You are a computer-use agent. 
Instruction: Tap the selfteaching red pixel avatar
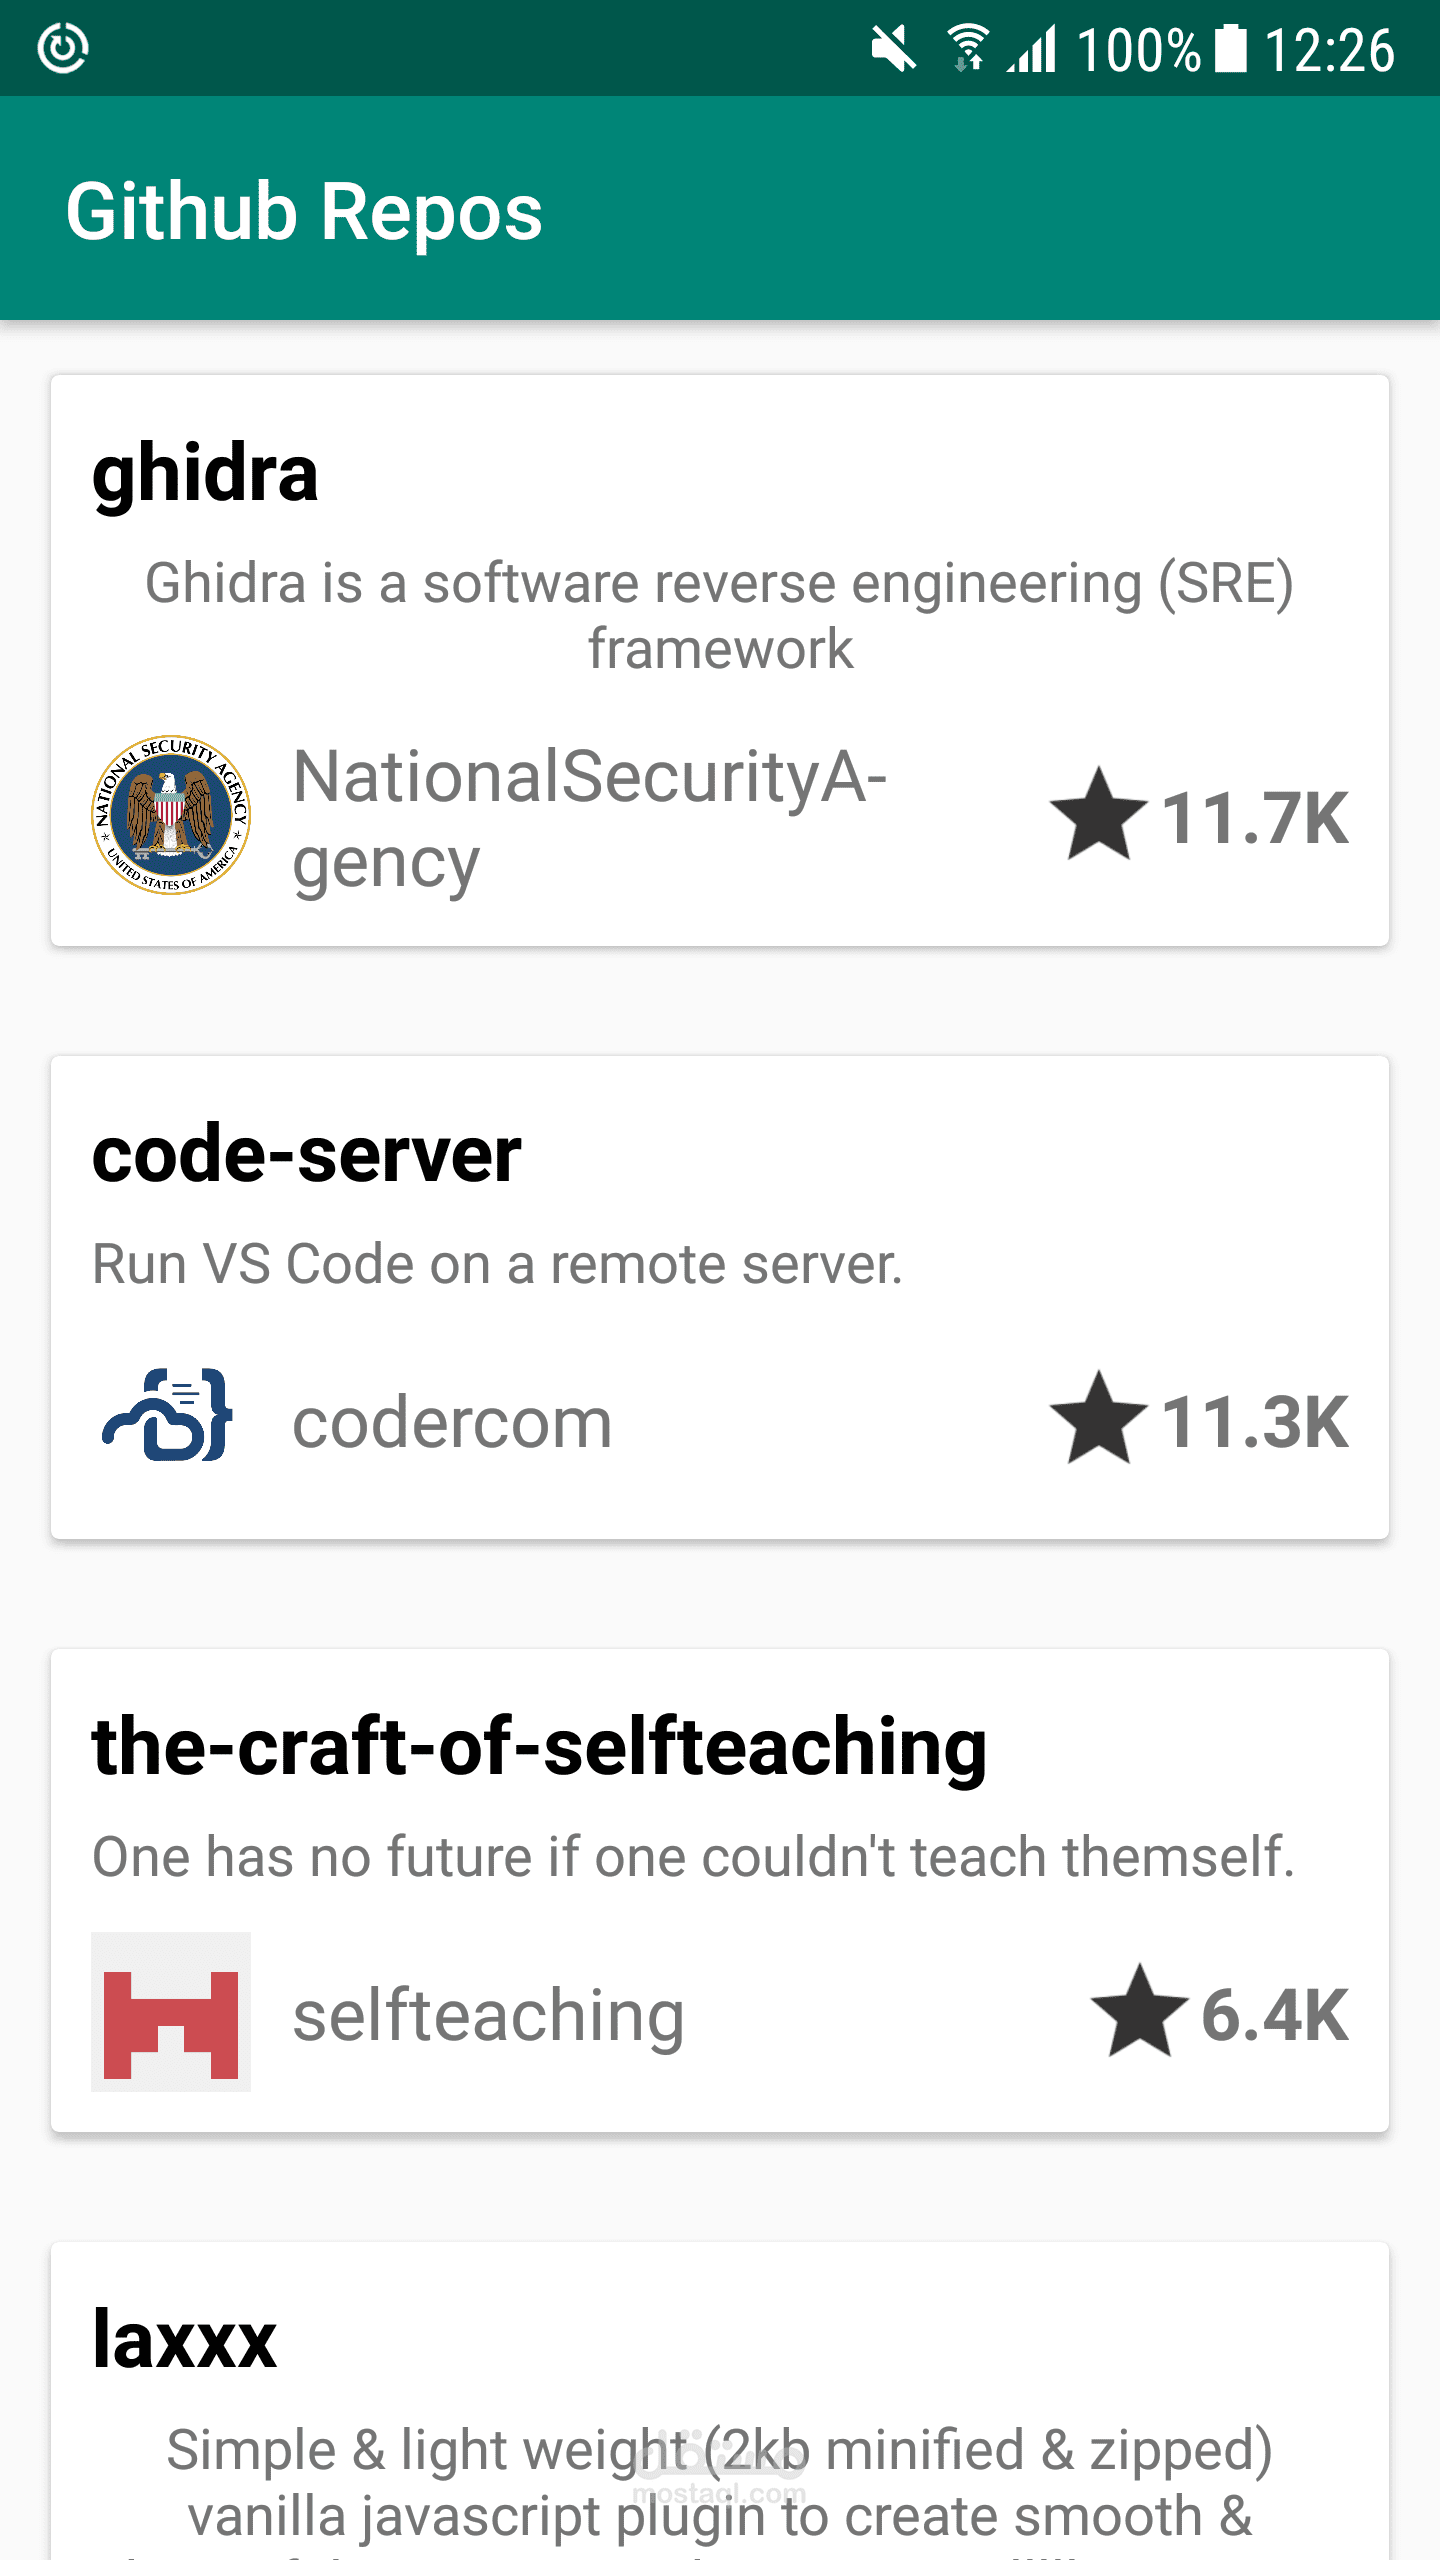pyautogui.click(x=171, y=2012)
